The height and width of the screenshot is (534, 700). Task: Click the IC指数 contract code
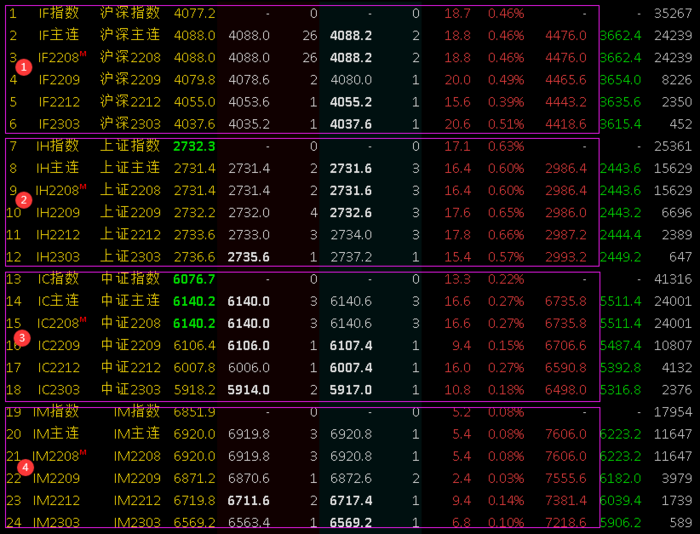pyautogui.click(x=58, y=279)
